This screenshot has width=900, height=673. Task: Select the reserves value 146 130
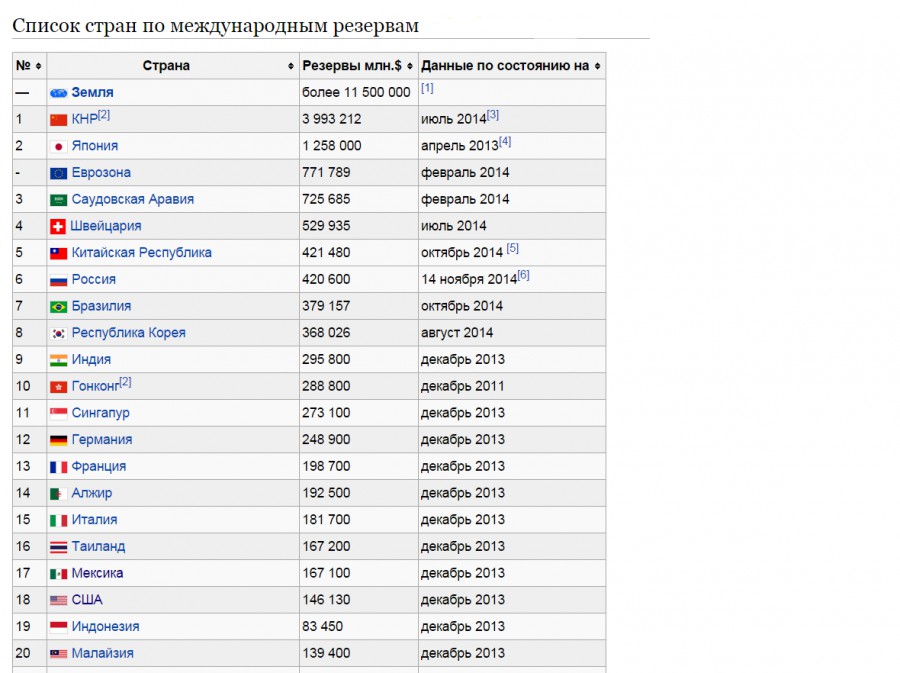coord(326,600)
